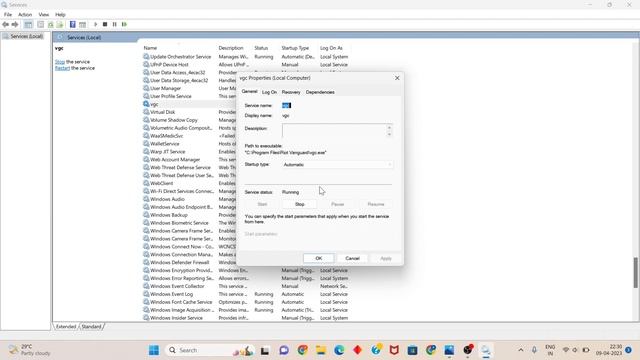Open File Explorer from the taskbar
The image size is (640, 360).
pos(321,350)
